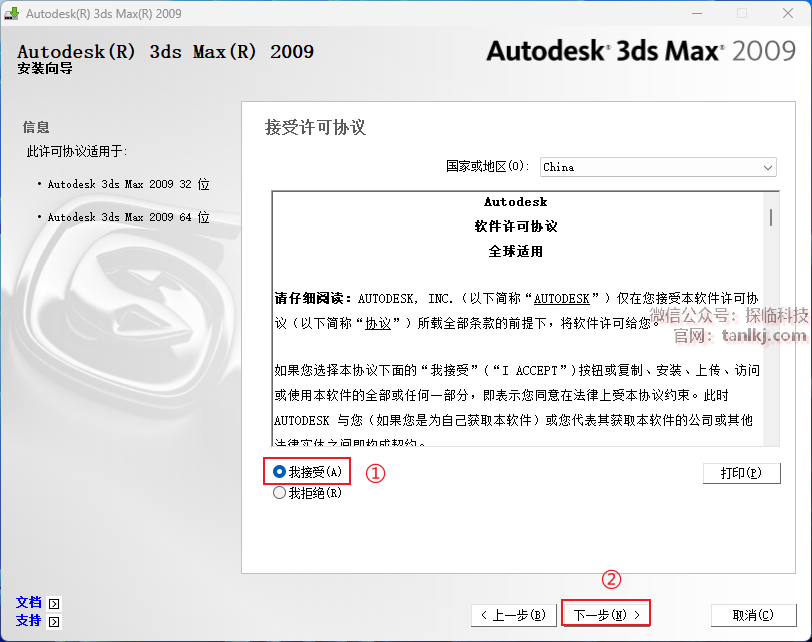Open the 国家或地区 dropdown showing China

pyautogui.click(x=658, y=167)
